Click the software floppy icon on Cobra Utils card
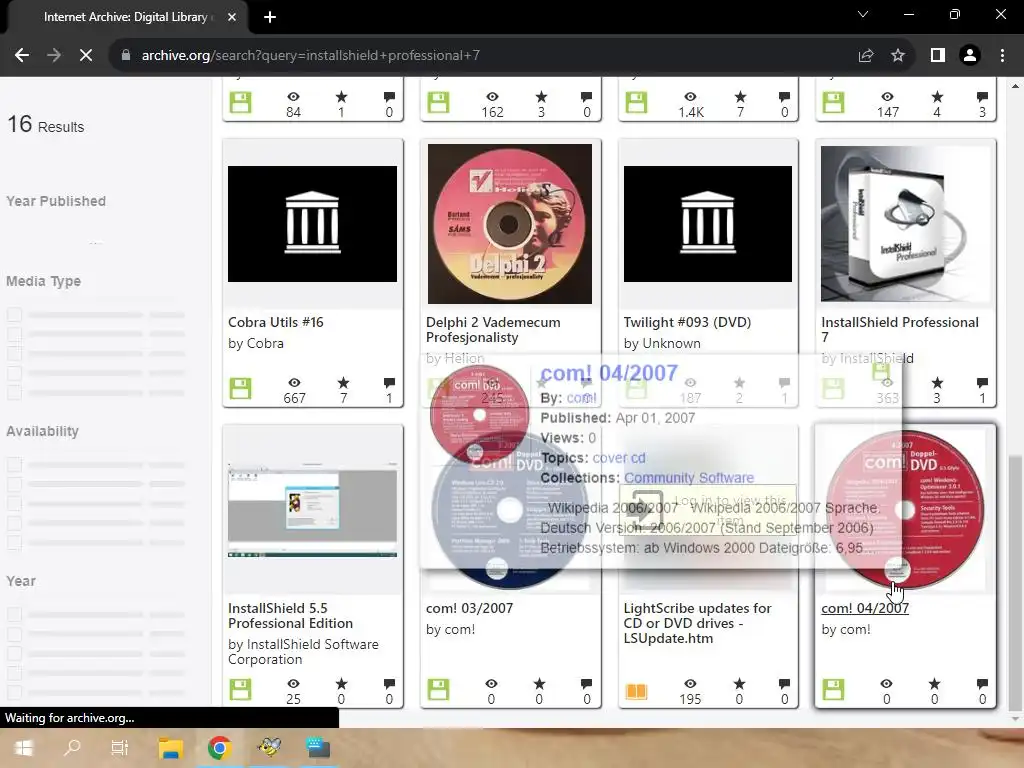The height and width of the screenshot is (768, 1024). tap(240, 389)
